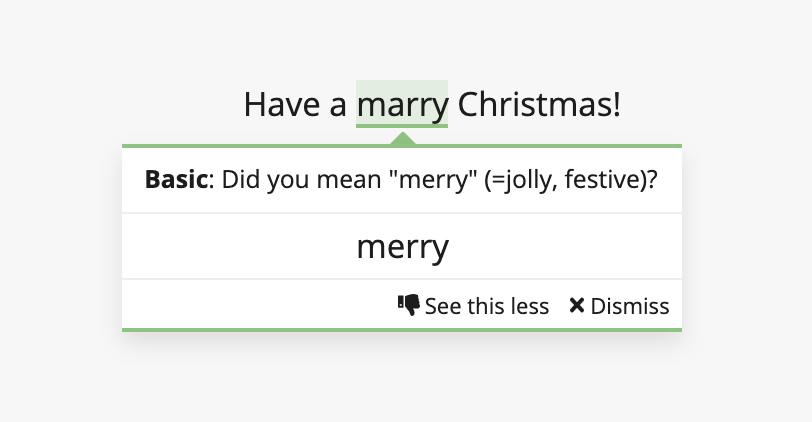Click the X icon beside Dismiss
Screen dimensions: 812x422
(x=576, y=305)
